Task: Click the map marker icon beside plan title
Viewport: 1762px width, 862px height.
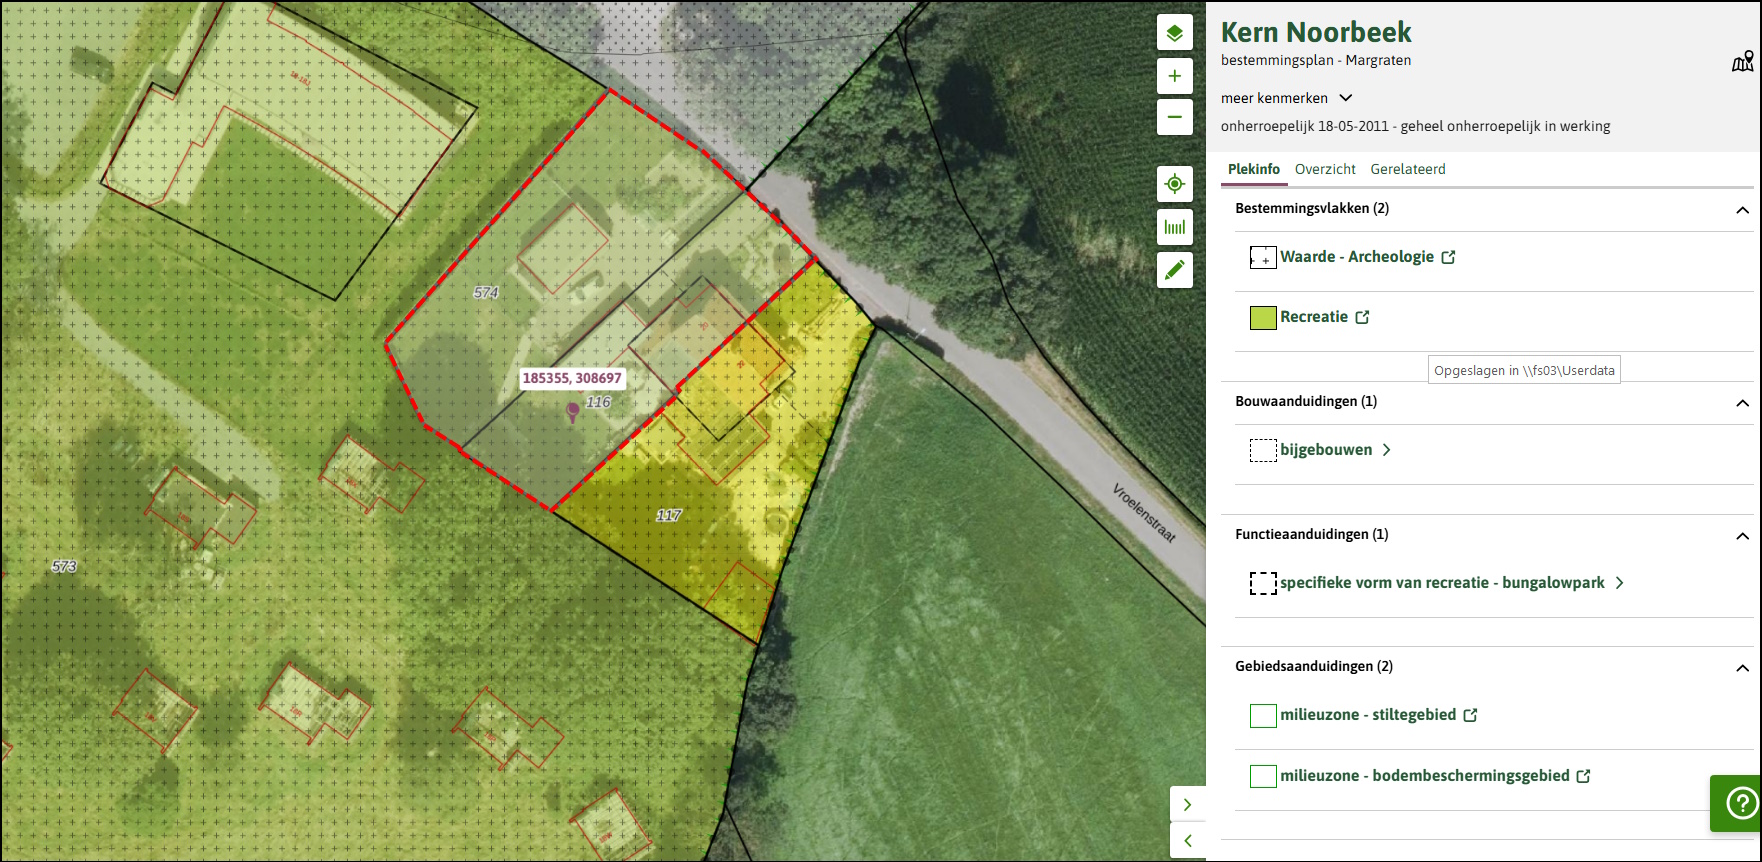Action: click(x=1743, y=62)
